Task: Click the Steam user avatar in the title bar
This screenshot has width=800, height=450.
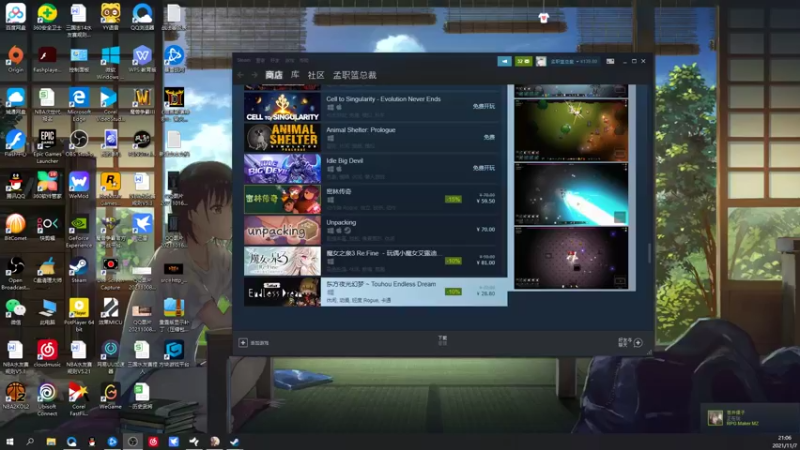Action: coord(541,61)
